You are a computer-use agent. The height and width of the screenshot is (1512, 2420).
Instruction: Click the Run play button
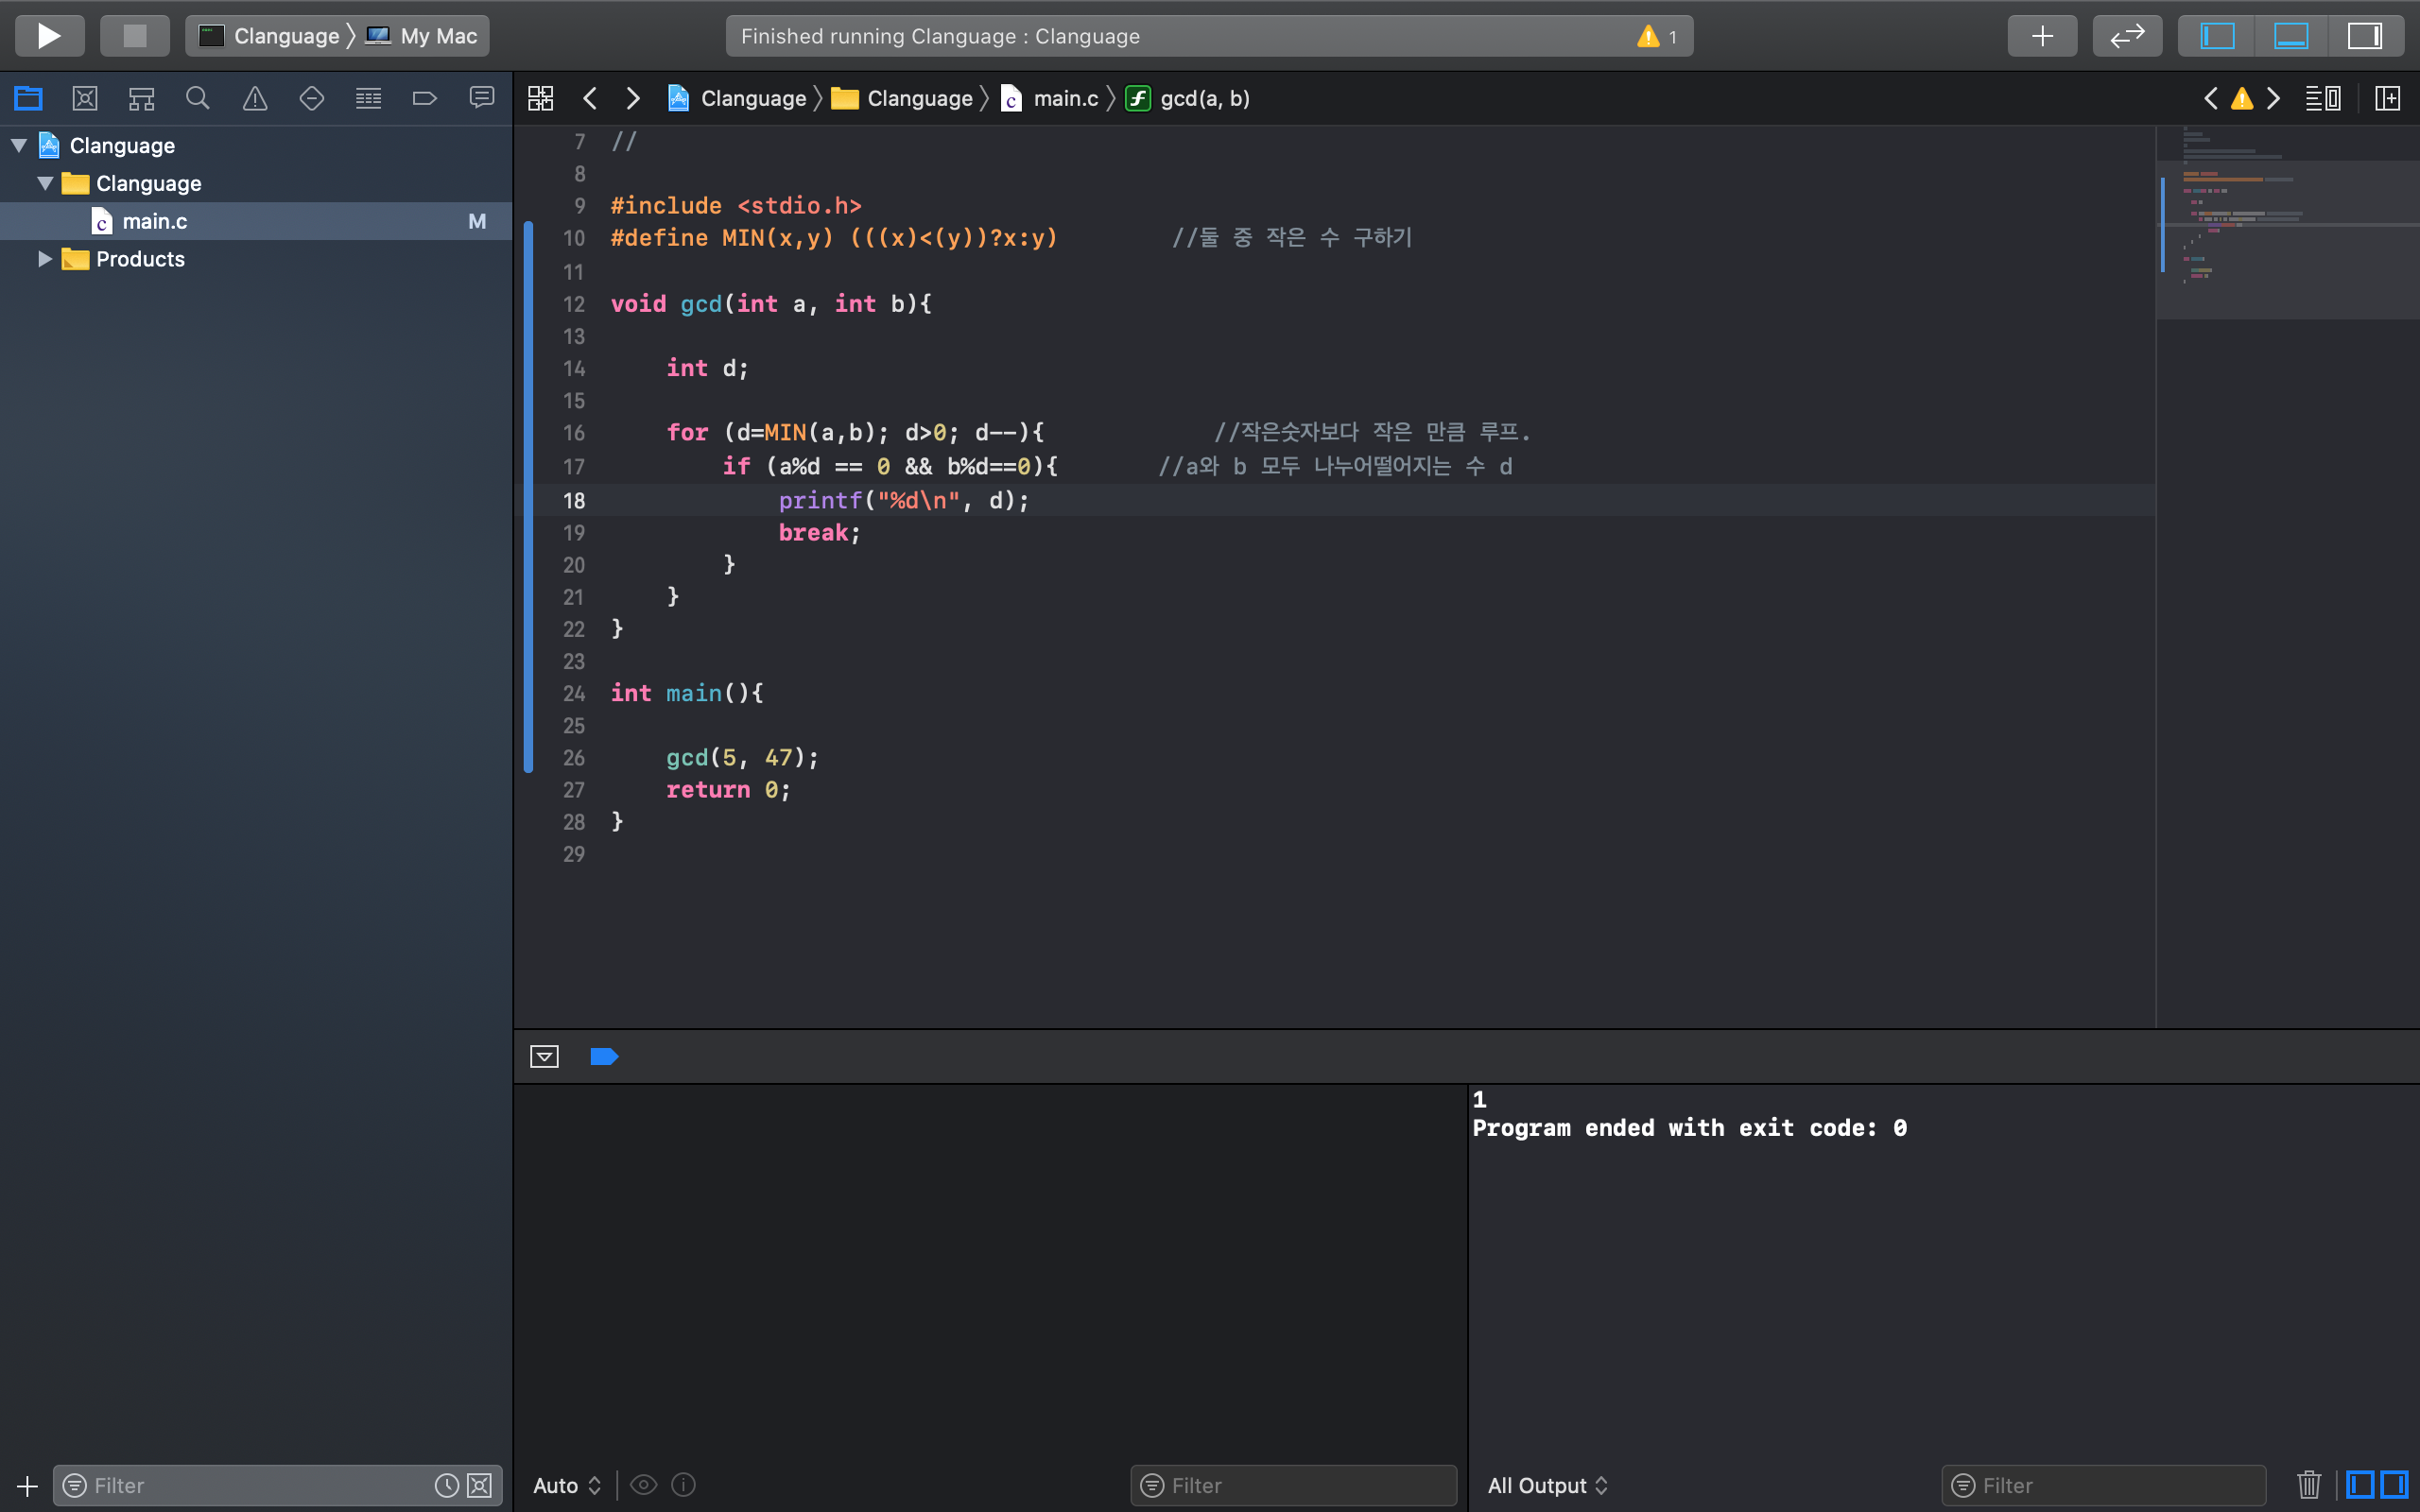(x=49, y=36)
